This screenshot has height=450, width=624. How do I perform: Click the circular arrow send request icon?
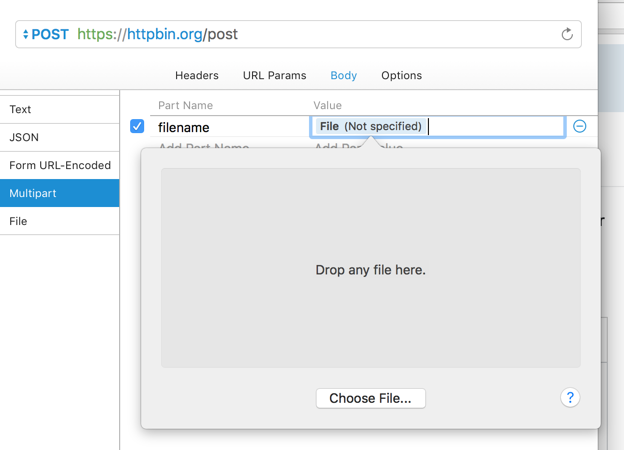[x=567, y=34]
